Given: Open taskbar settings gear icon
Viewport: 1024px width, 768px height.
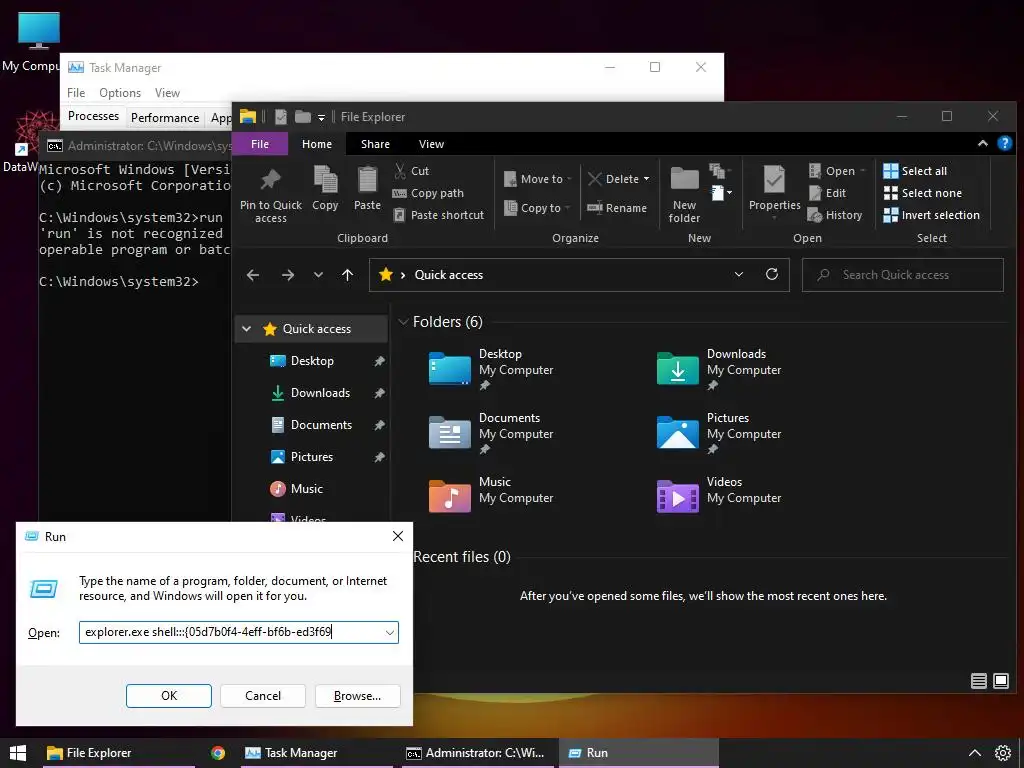Looking at the screenshot, I should [1003, 753].
